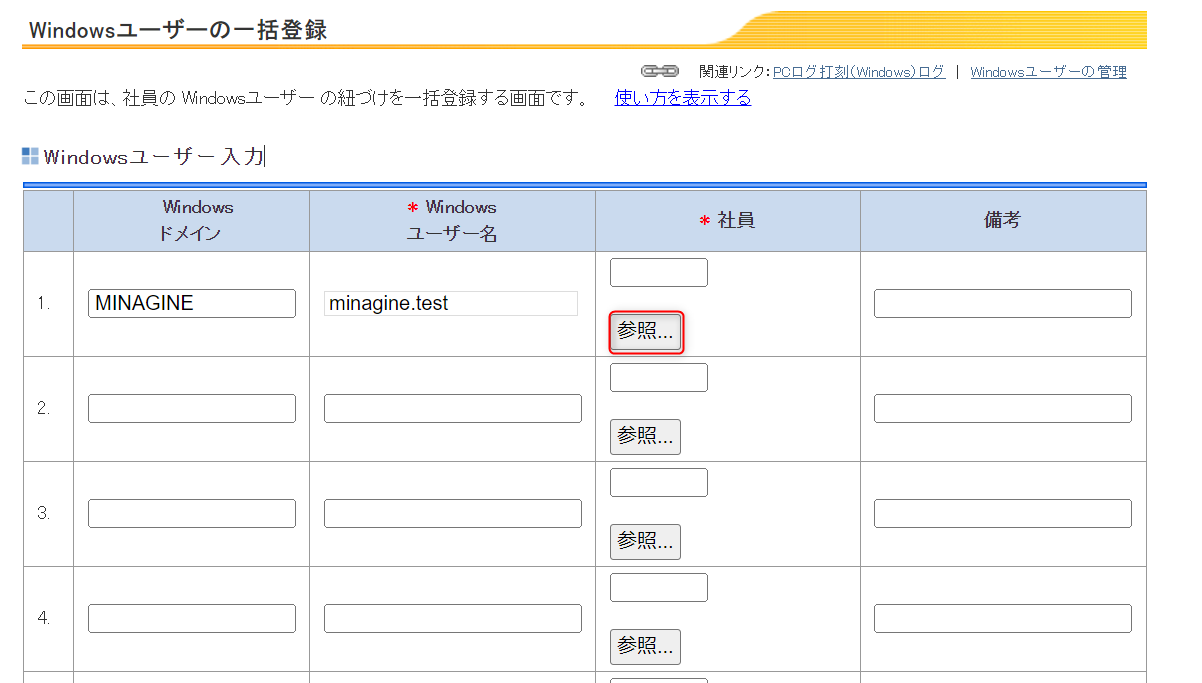Click the 社員 column header
Screen dimensions: 1202x683
pyautogui.click(x=728, y=221)
